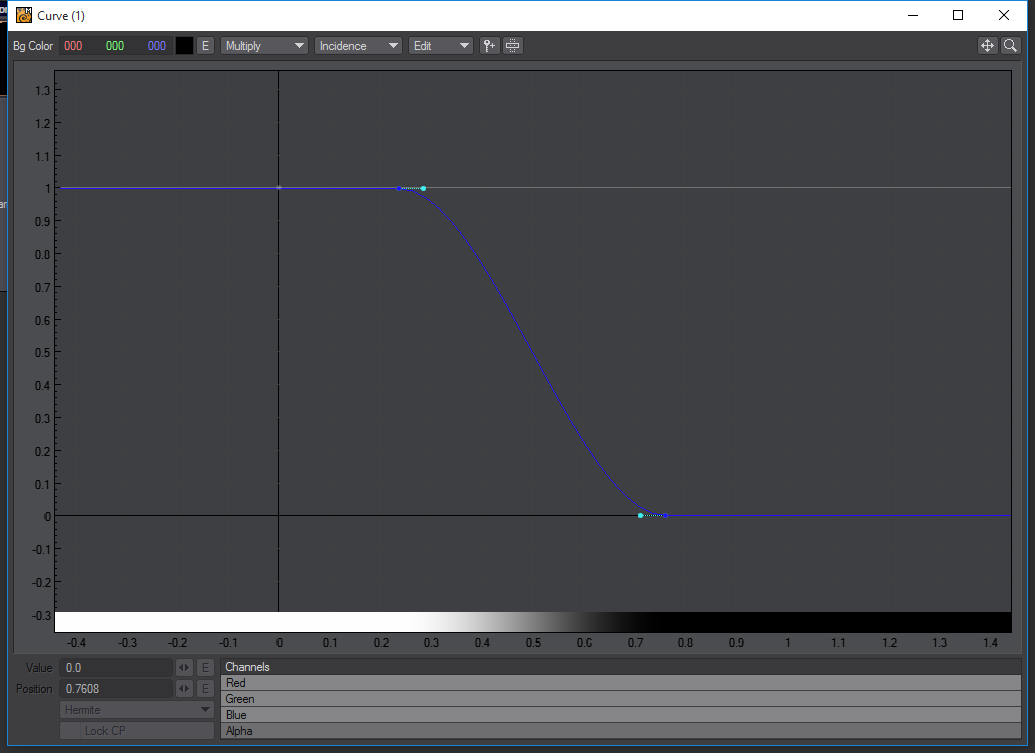Open the envelope E button for Value

coord(205,668)
